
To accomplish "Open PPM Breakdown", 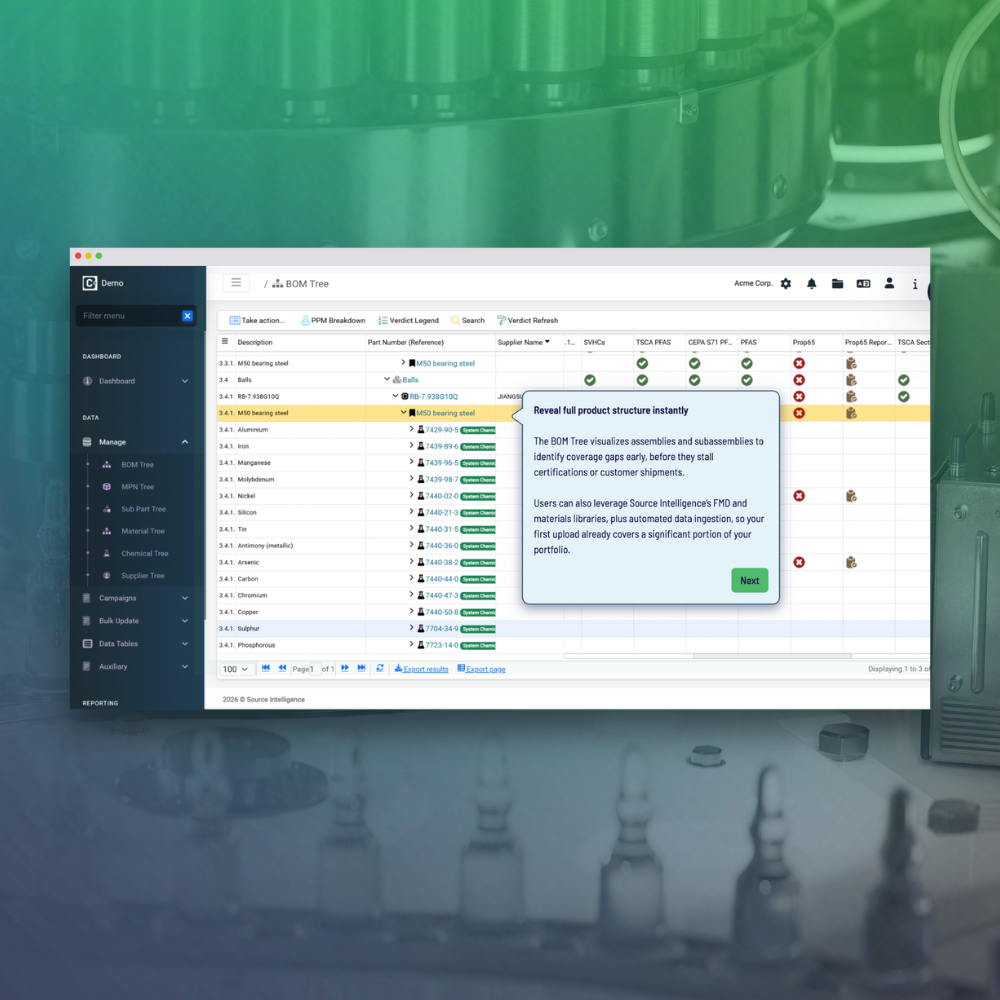I will [x=333, y=320].
